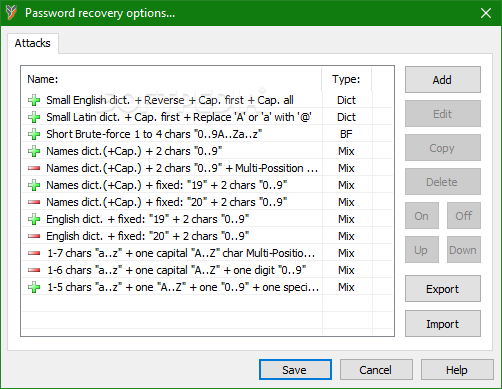This screenshot has width=502, height=389.
Task: Move attack Up with Up button
Action: 422,250
